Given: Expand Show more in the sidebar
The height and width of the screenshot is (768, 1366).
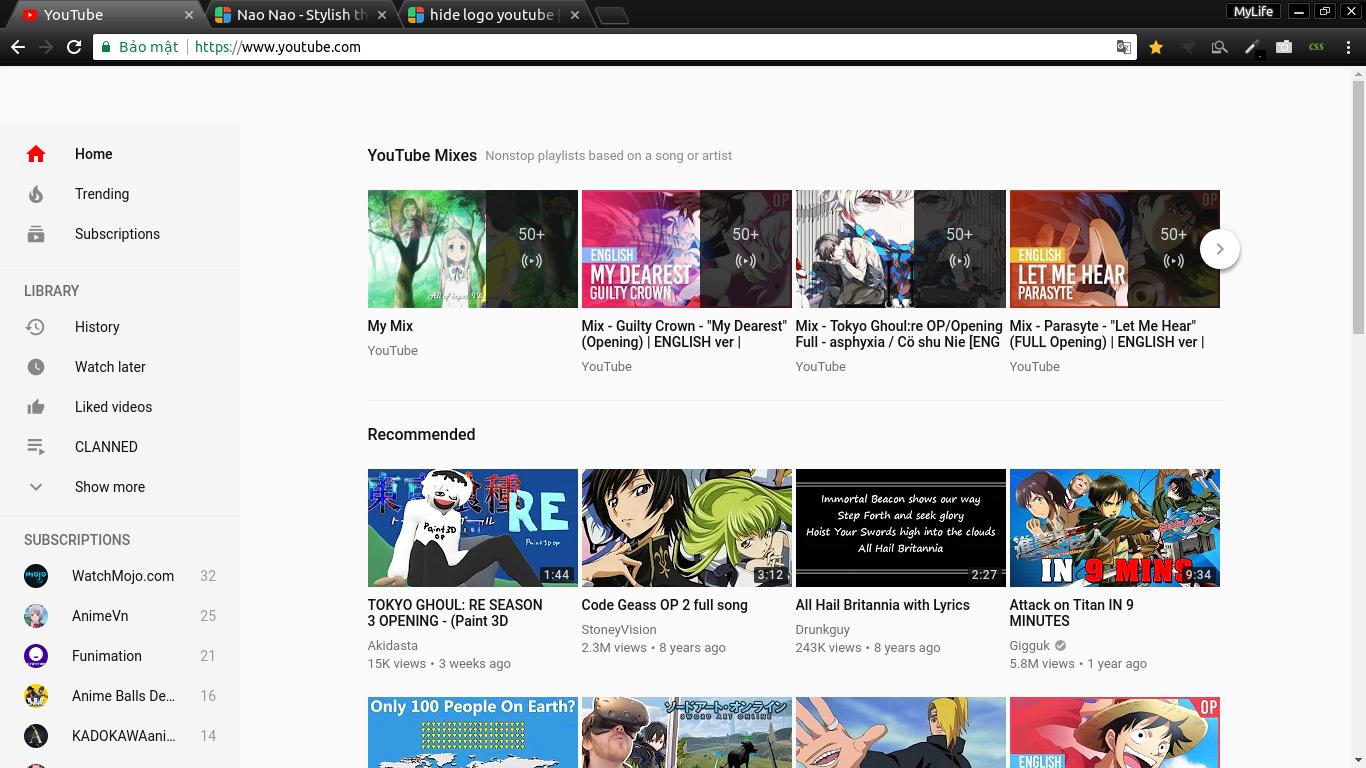Looking at the screenshot, I should (x=109, y=487).
